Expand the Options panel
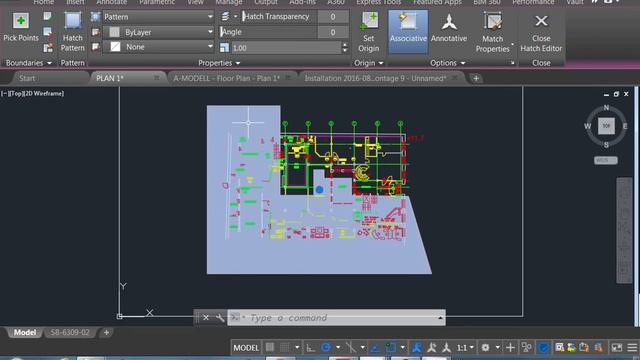This screenshot has width=640, height=360. click(447, 63)
